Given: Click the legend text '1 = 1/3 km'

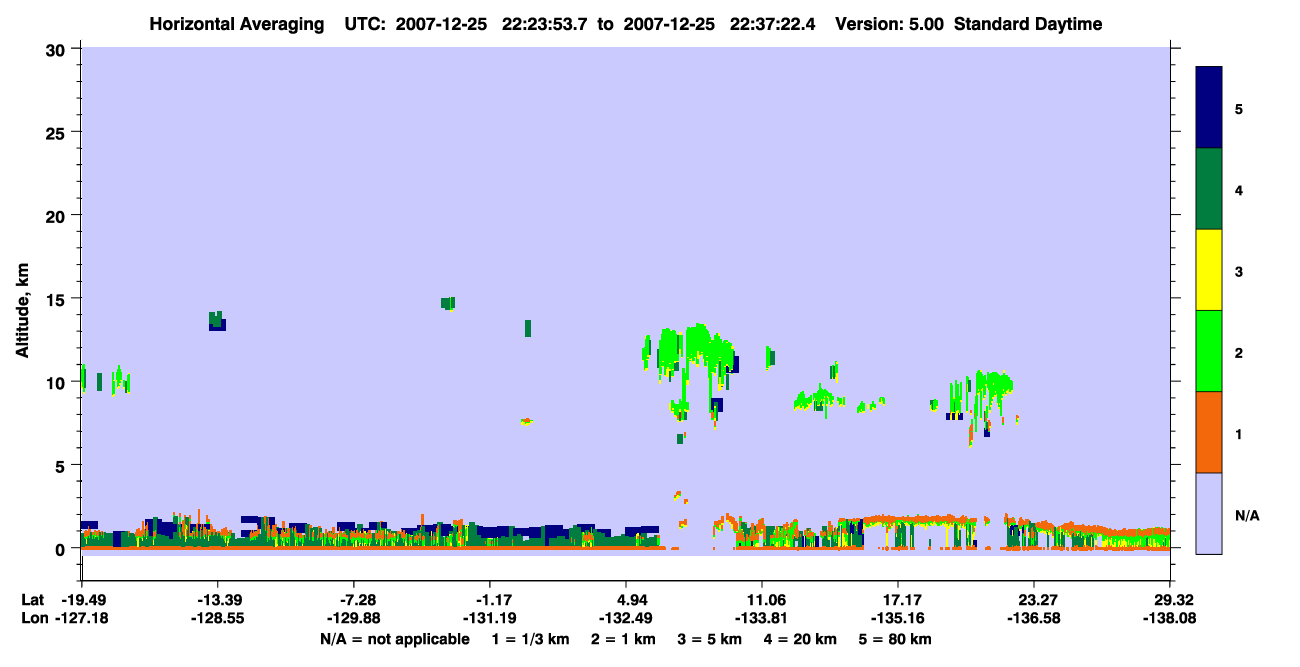Looking at the screenshot, I should [x=530, y=639].
